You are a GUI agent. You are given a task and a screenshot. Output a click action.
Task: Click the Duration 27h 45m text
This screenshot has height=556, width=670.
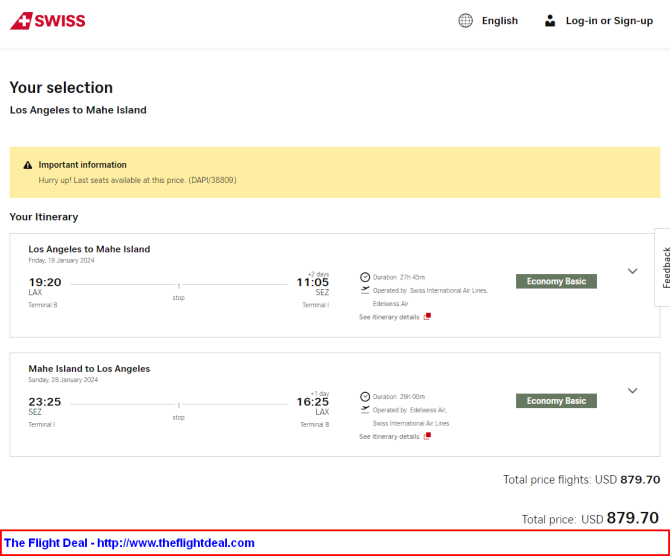tap(399, 277)
